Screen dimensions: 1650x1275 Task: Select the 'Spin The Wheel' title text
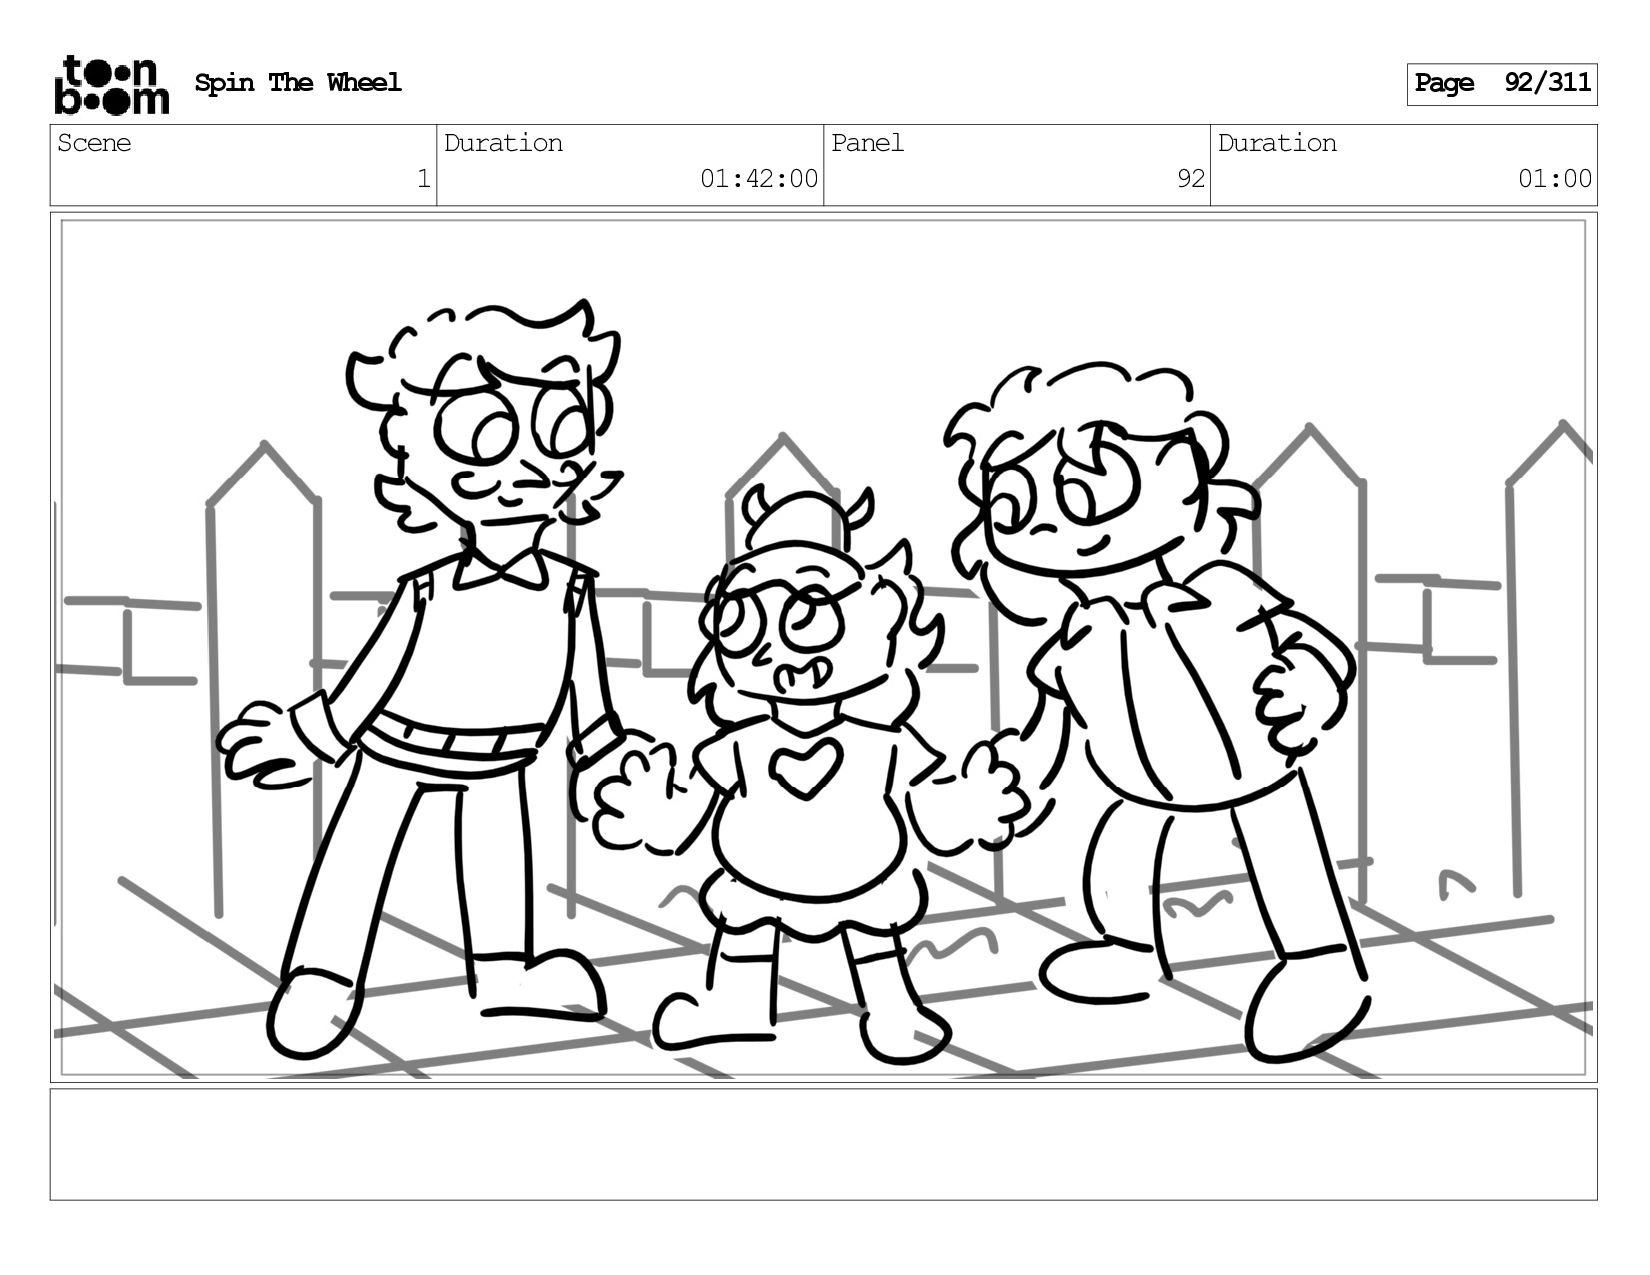[298, 83]
